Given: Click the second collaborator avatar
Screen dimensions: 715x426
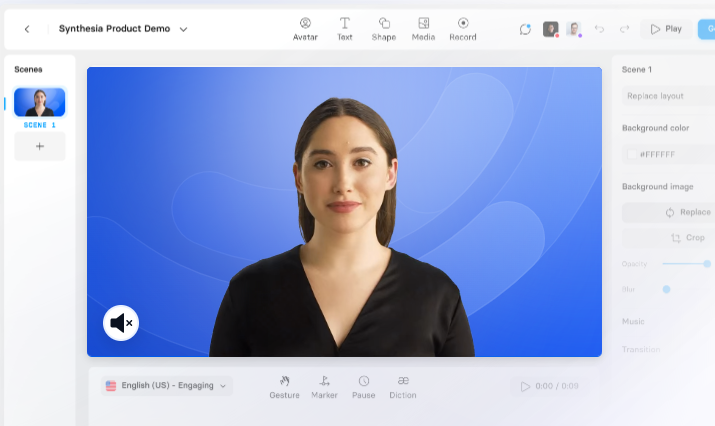Looking at the screenshot, I should tap(574, 29).
